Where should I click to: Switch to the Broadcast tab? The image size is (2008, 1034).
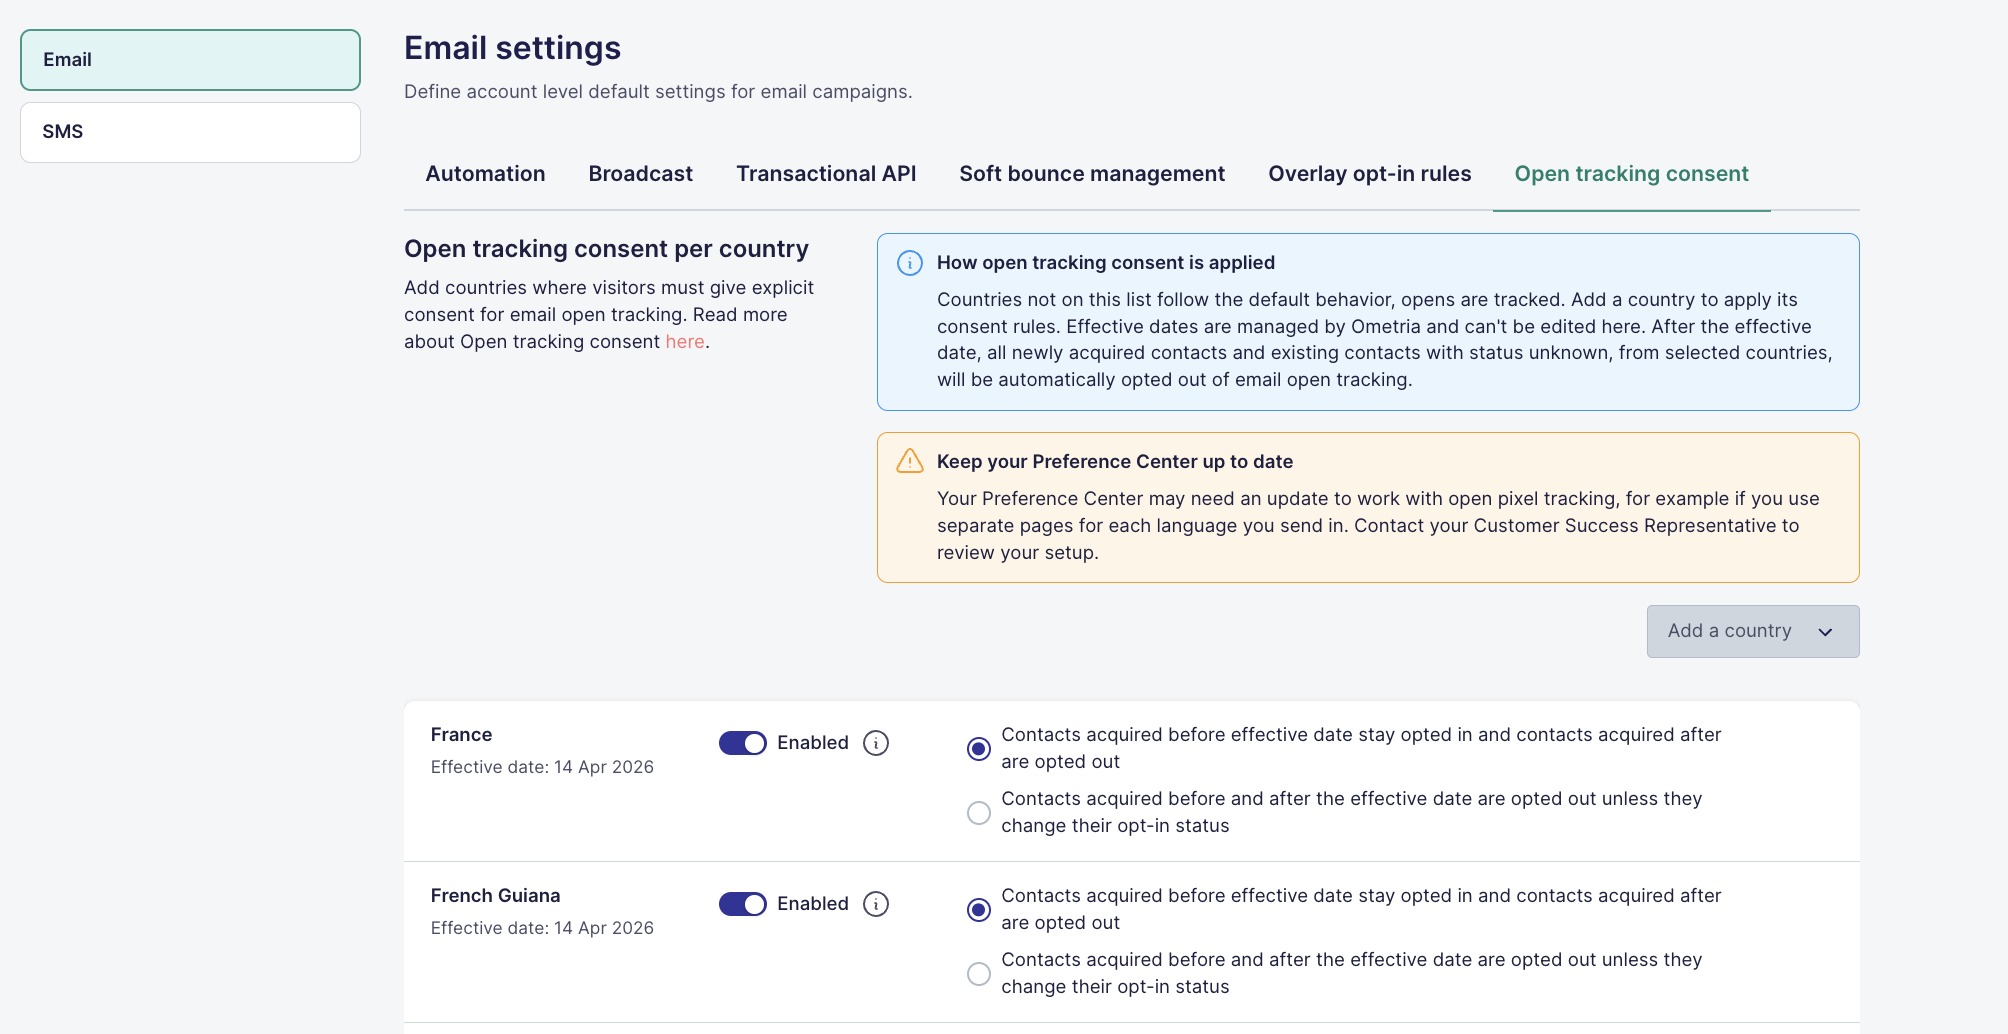(640, 174)
